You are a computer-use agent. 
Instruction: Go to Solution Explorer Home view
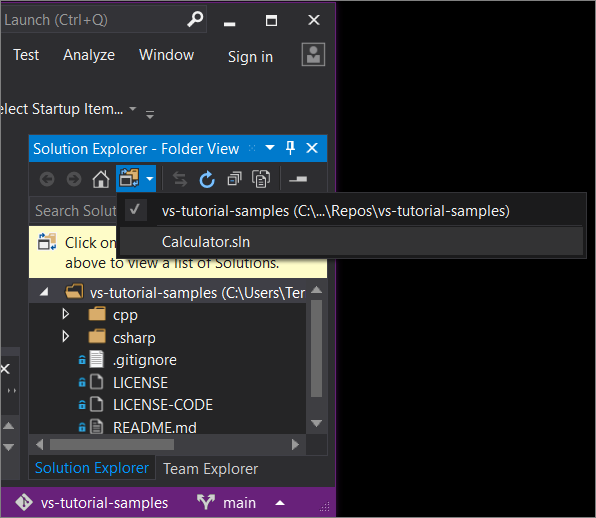coord(101,179)
